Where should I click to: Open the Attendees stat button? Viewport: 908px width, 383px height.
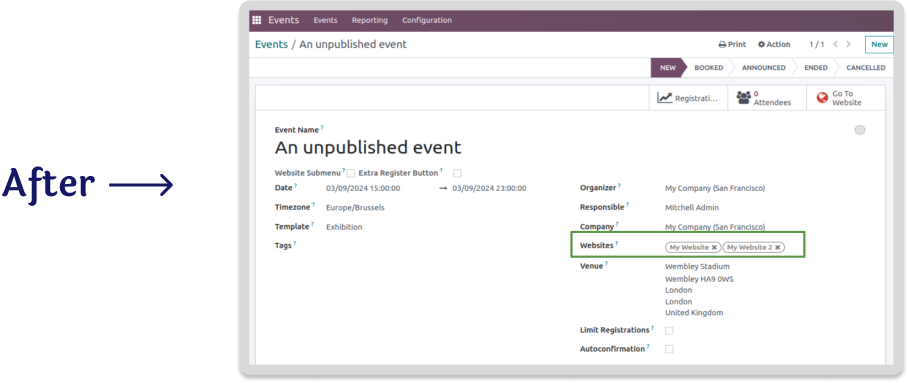tap(767, 98)
